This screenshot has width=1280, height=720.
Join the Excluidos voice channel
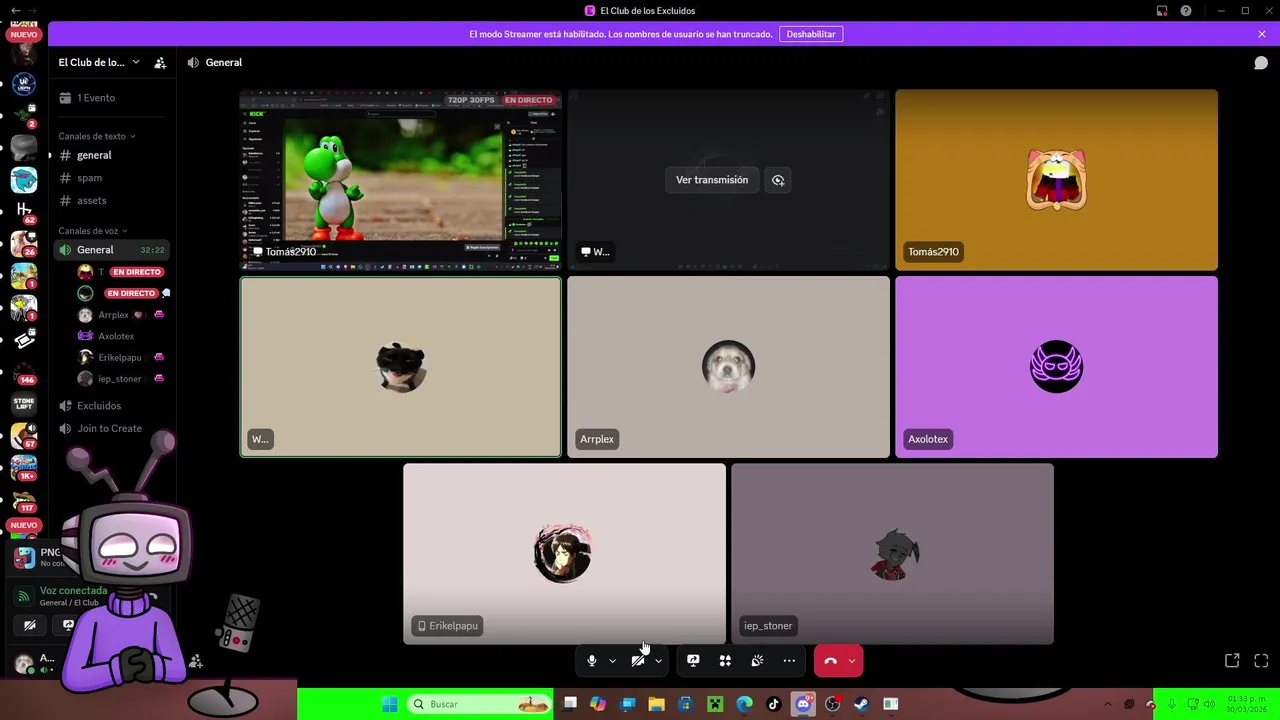[x=112, y=406]
